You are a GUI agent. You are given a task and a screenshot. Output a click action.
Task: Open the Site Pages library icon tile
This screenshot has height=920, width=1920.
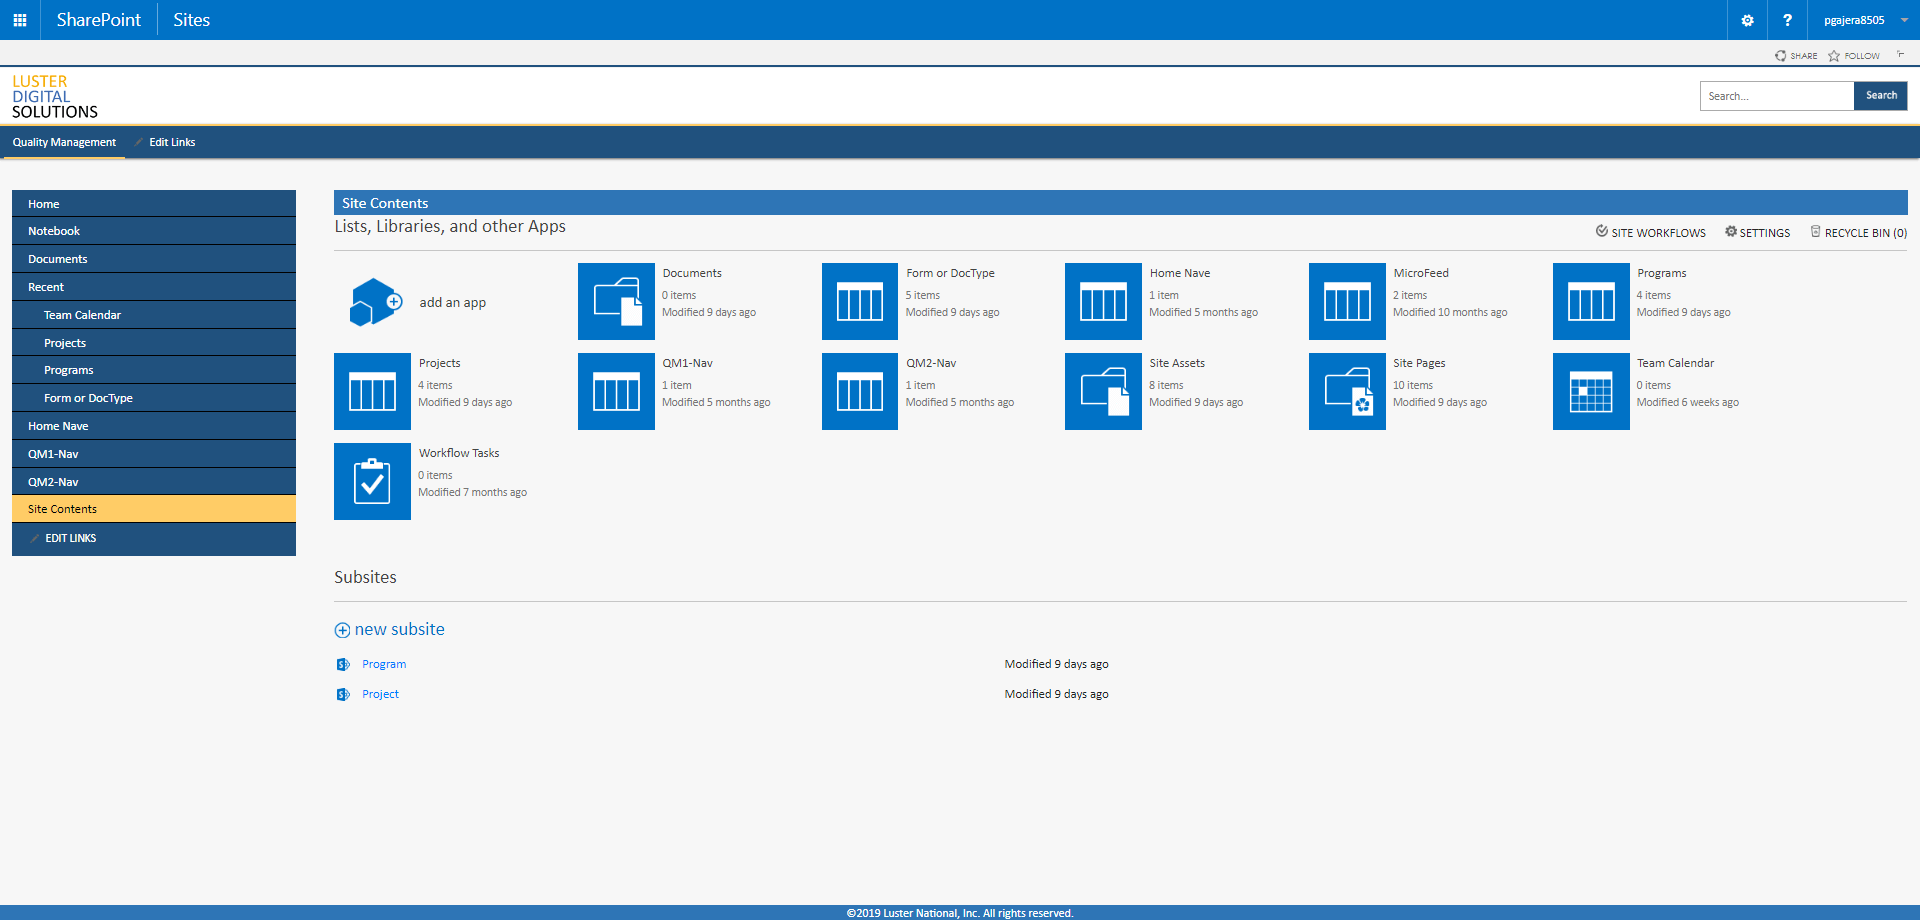(1347, 392)
